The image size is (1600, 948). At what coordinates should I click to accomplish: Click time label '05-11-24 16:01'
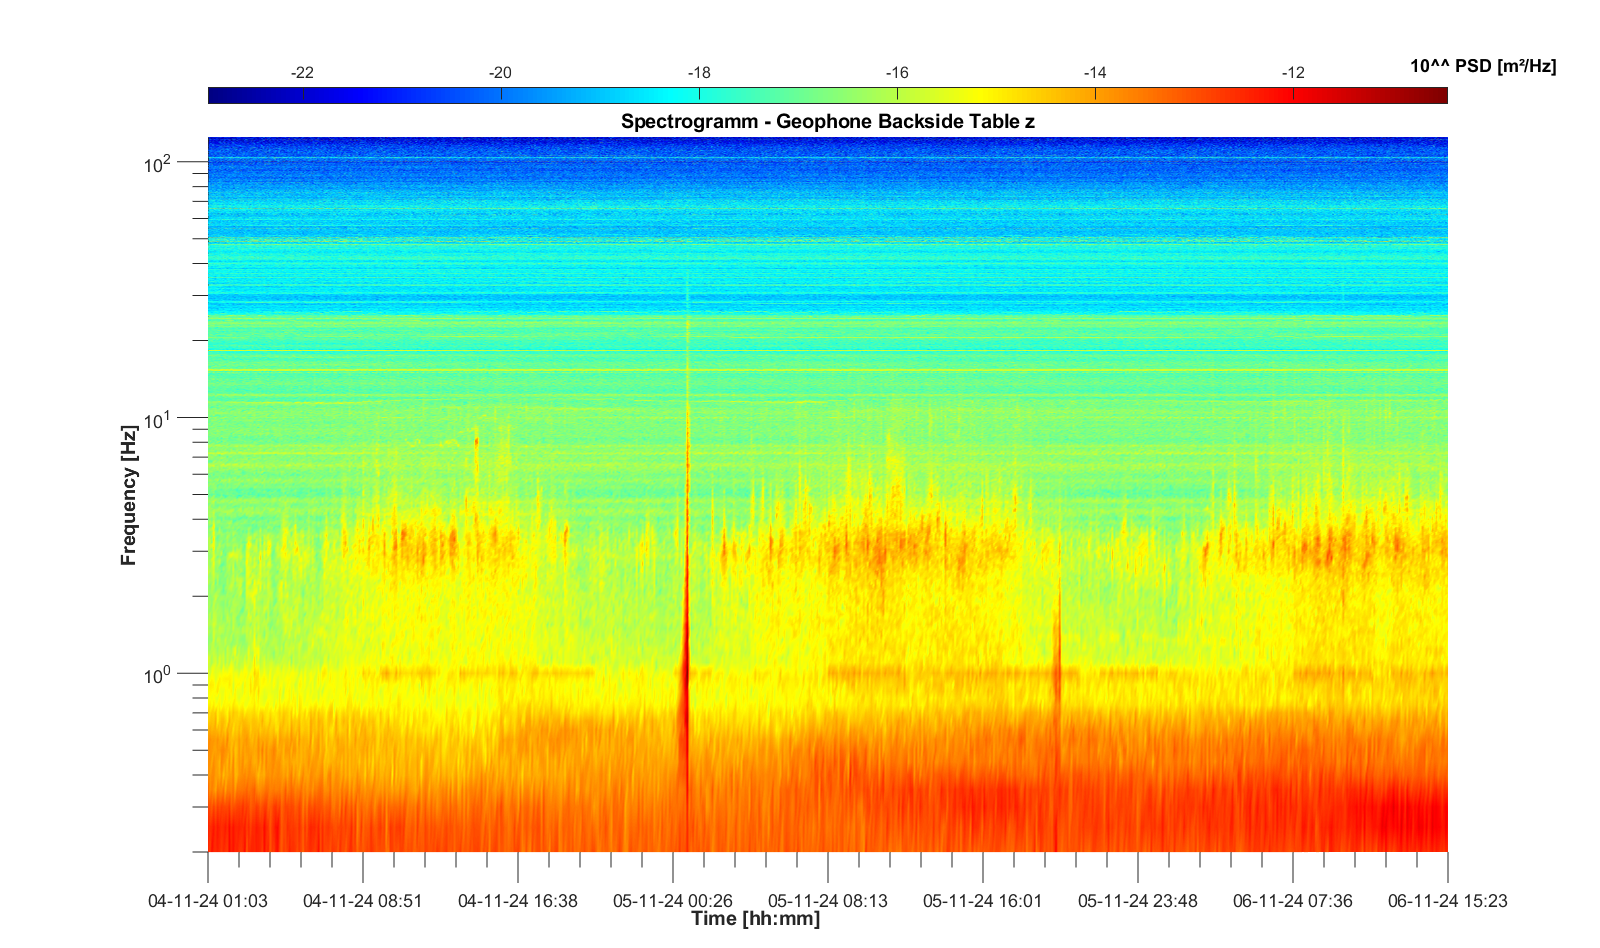point(983,901)
